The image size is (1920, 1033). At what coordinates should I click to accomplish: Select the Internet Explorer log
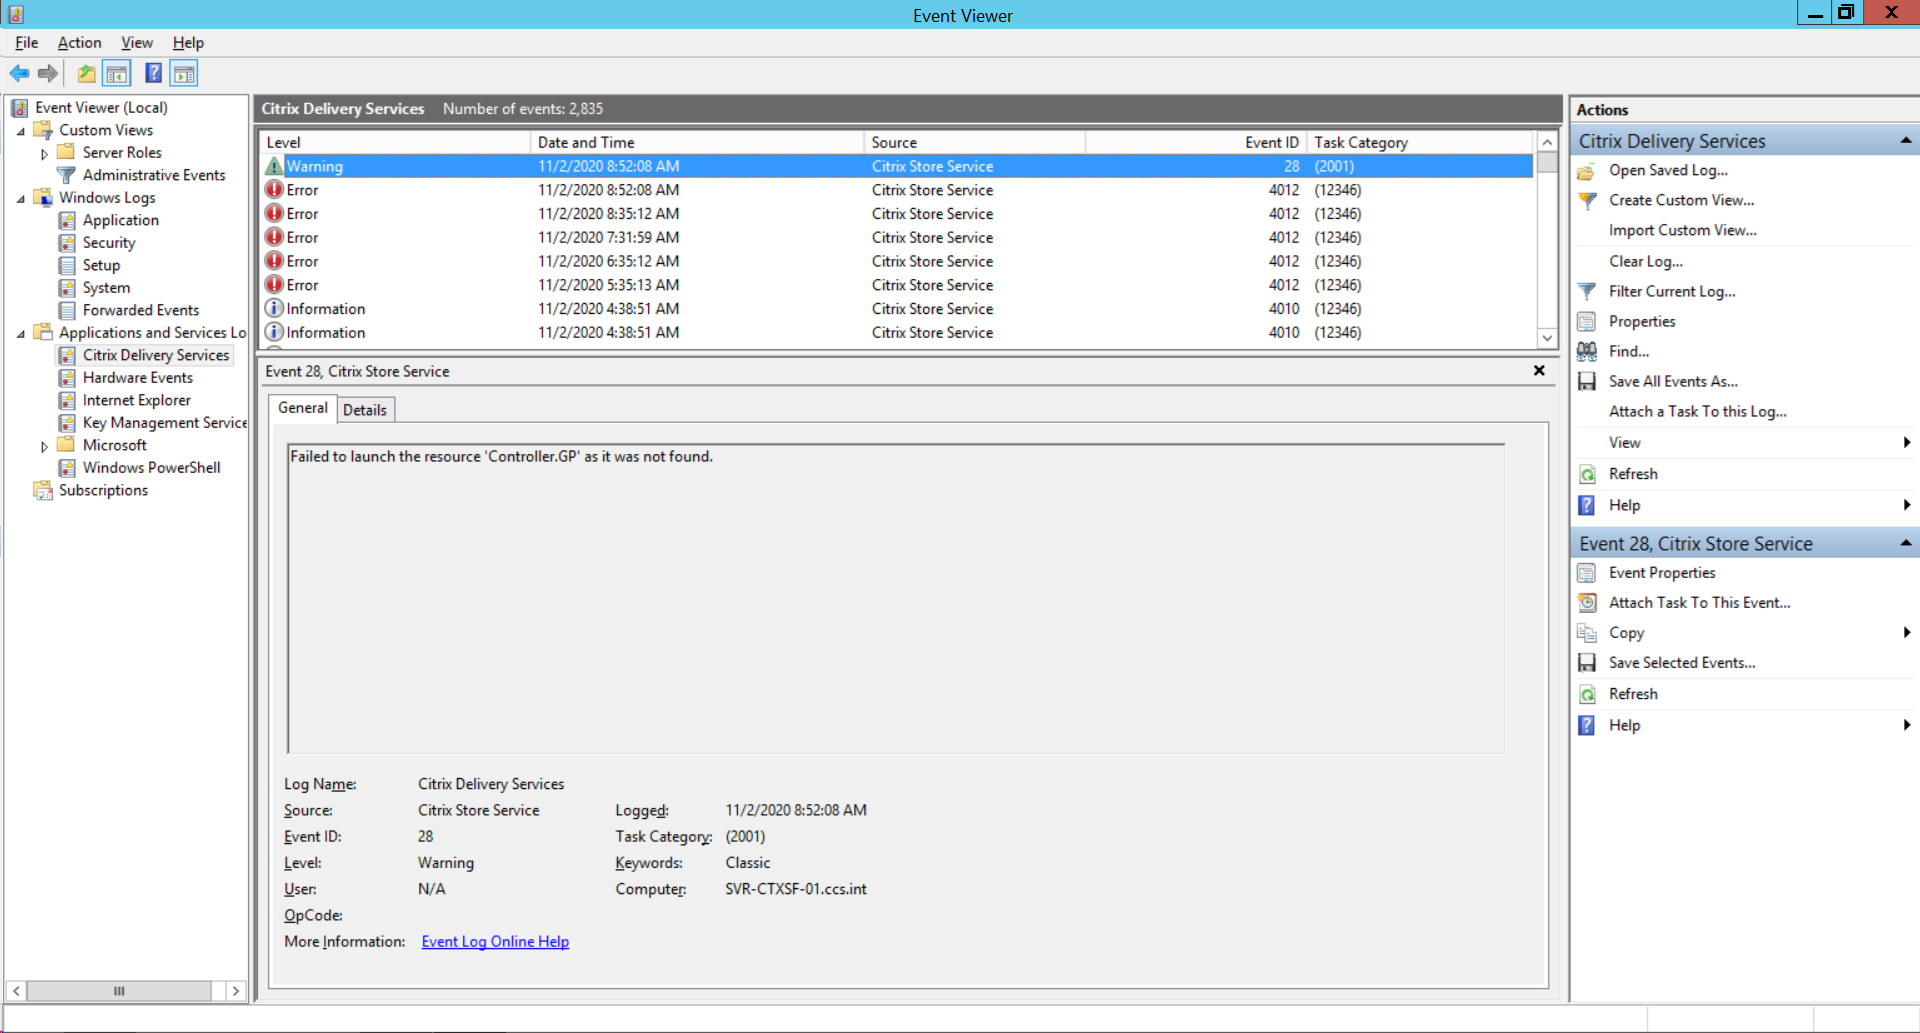click(x=137, y=400)
